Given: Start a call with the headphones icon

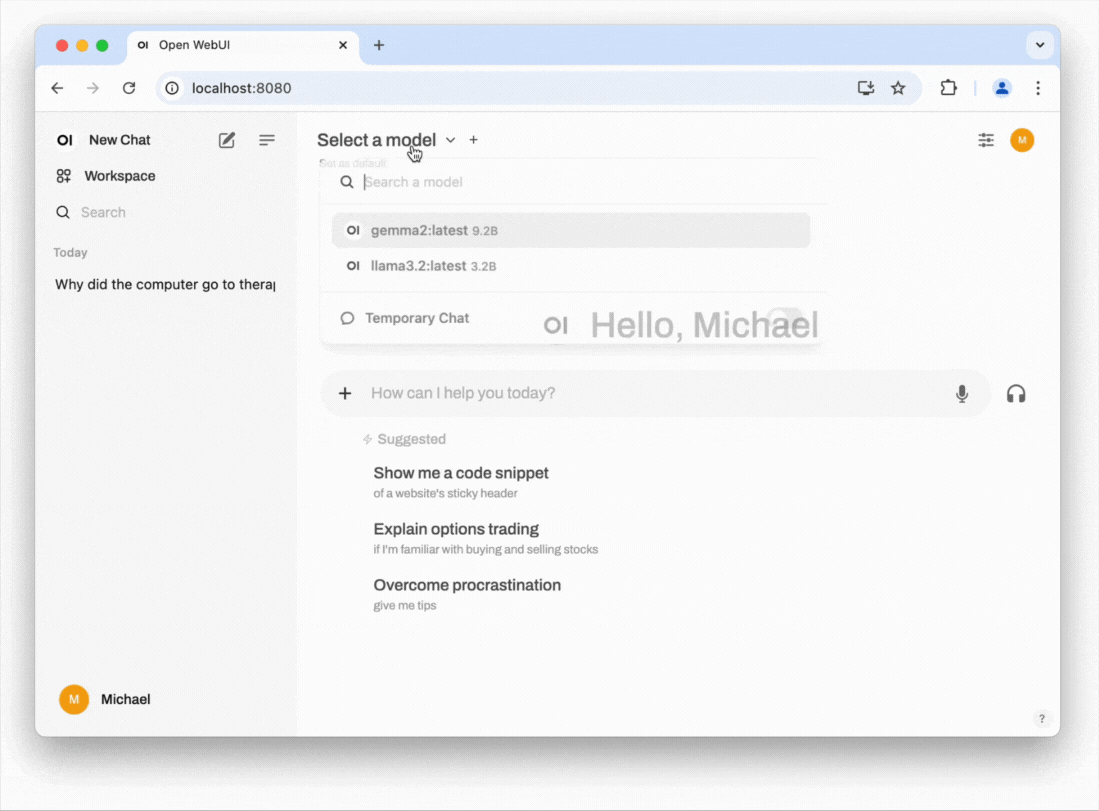Looking at the screenshot, I should pyautogui.click(x=1016, y=394).
